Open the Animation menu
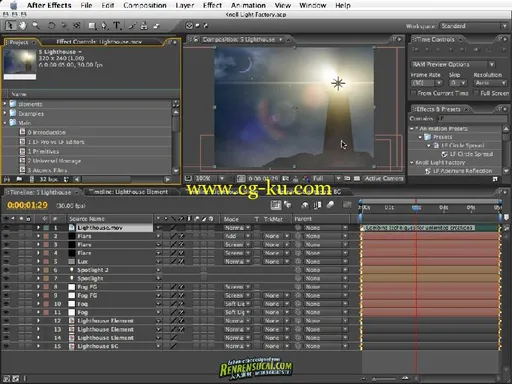Screen dimensions: 512x384 (248, 5)
